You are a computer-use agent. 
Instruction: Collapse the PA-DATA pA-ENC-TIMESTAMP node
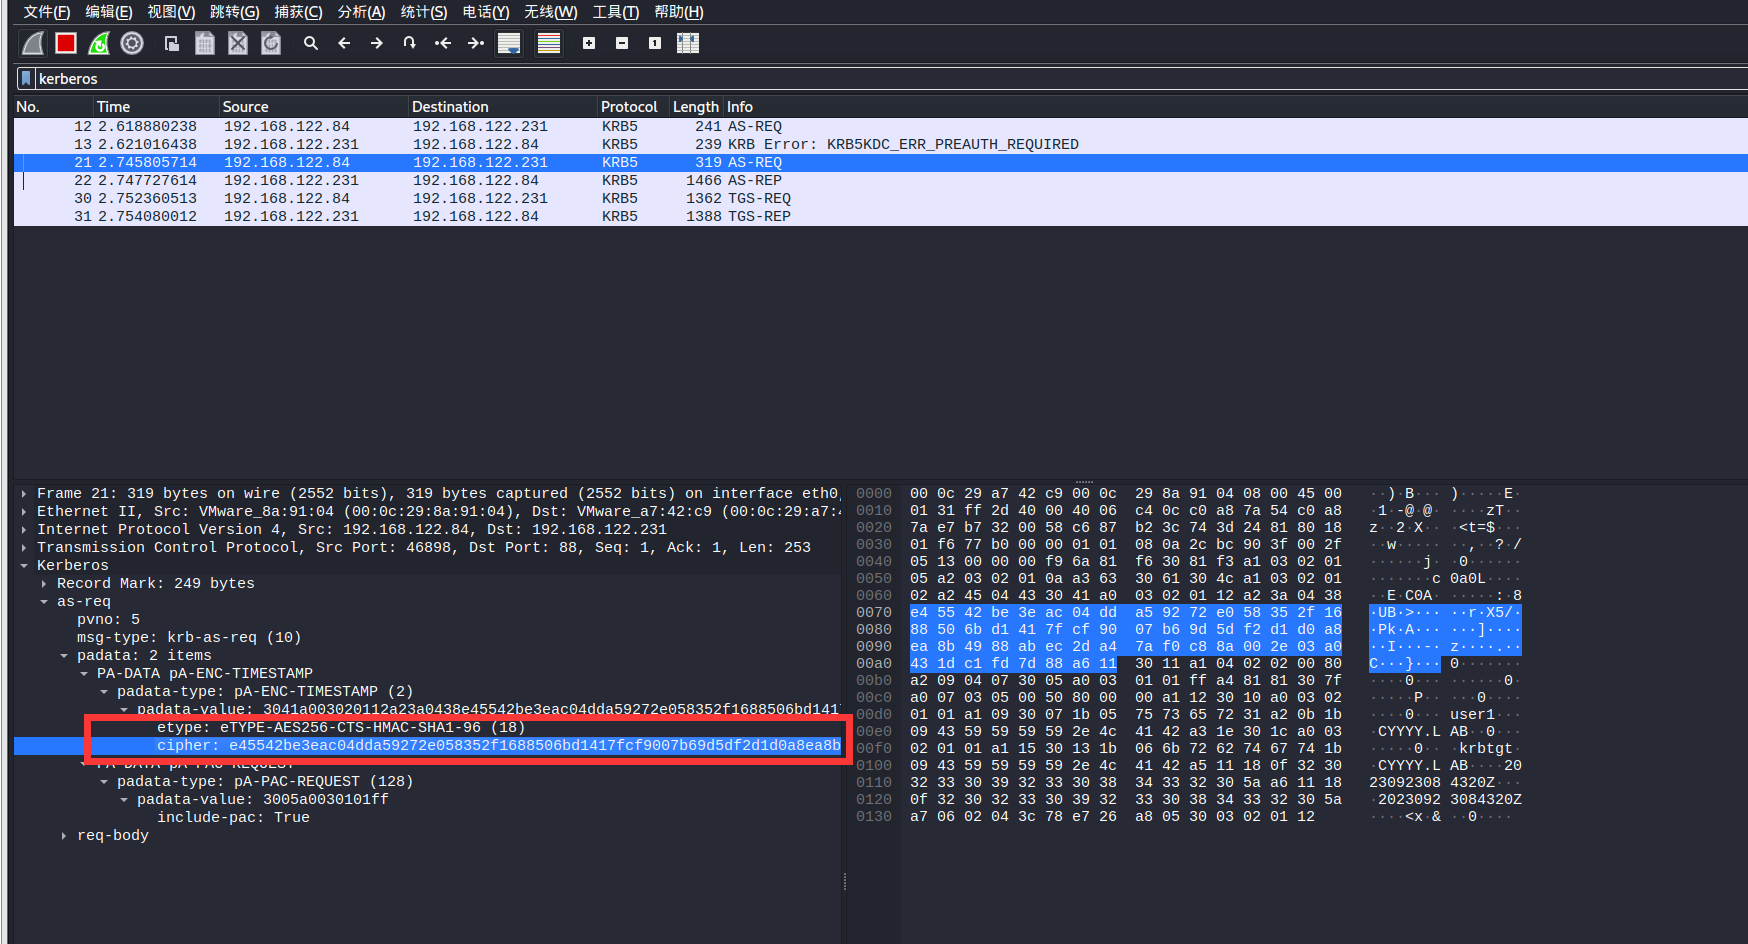[x=84, y=674]
